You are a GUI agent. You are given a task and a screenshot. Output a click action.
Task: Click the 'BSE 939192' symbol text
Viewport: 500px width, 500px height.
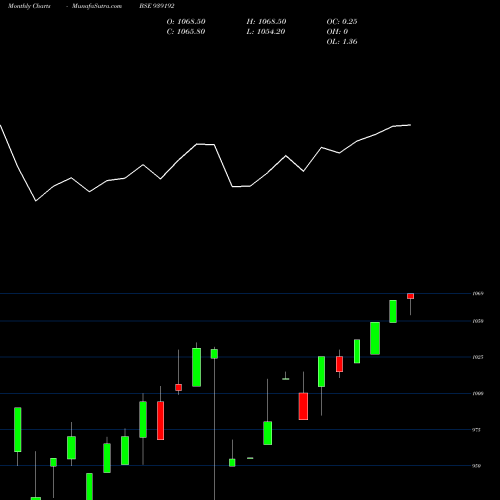point(157,6)
